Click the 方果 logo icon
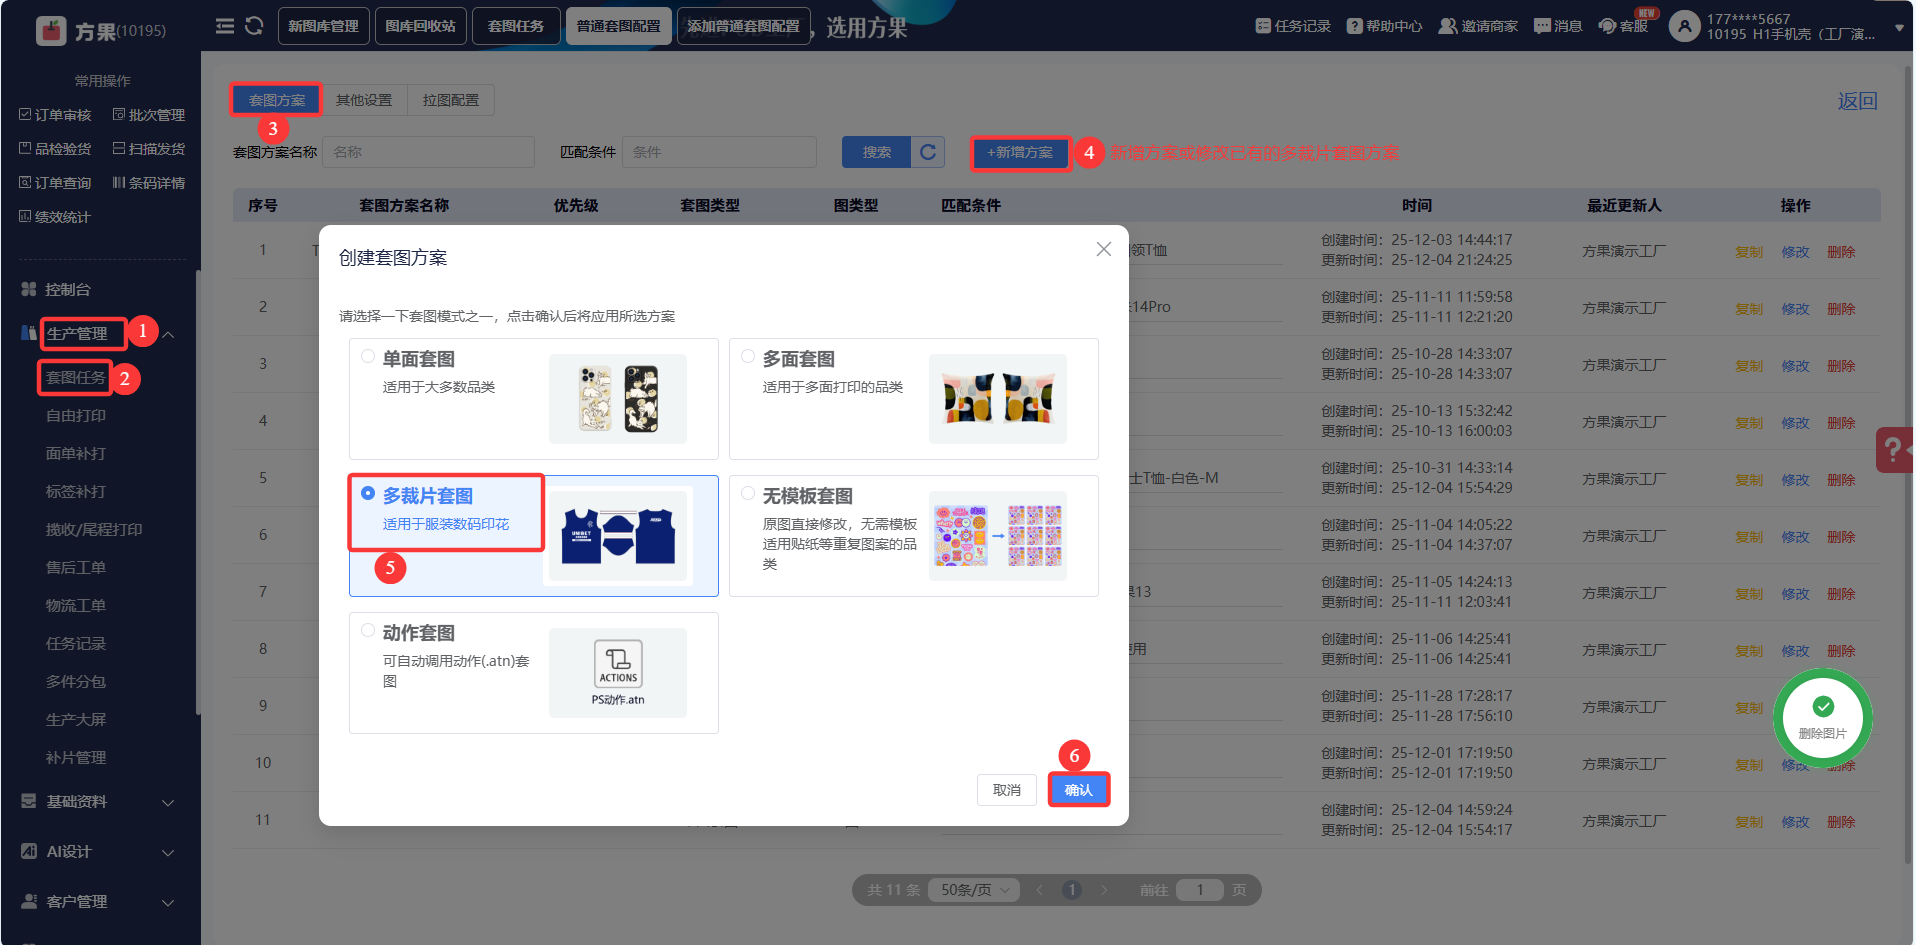 [x=51, y=31]
